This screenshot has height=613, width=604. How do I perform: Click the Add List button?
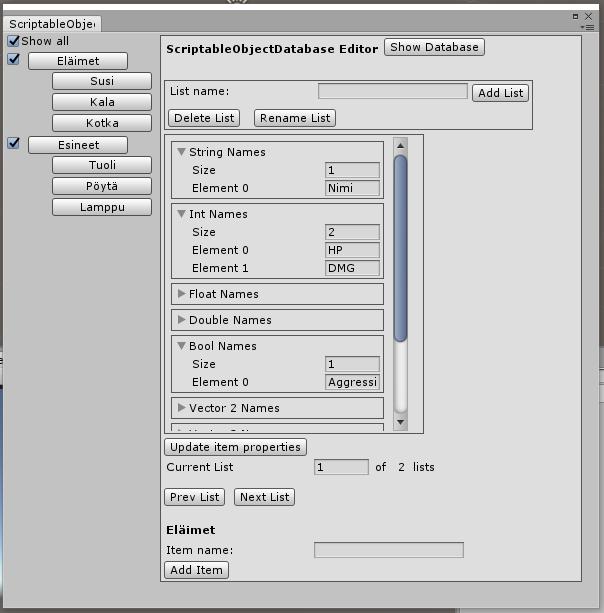pos(500,93)
